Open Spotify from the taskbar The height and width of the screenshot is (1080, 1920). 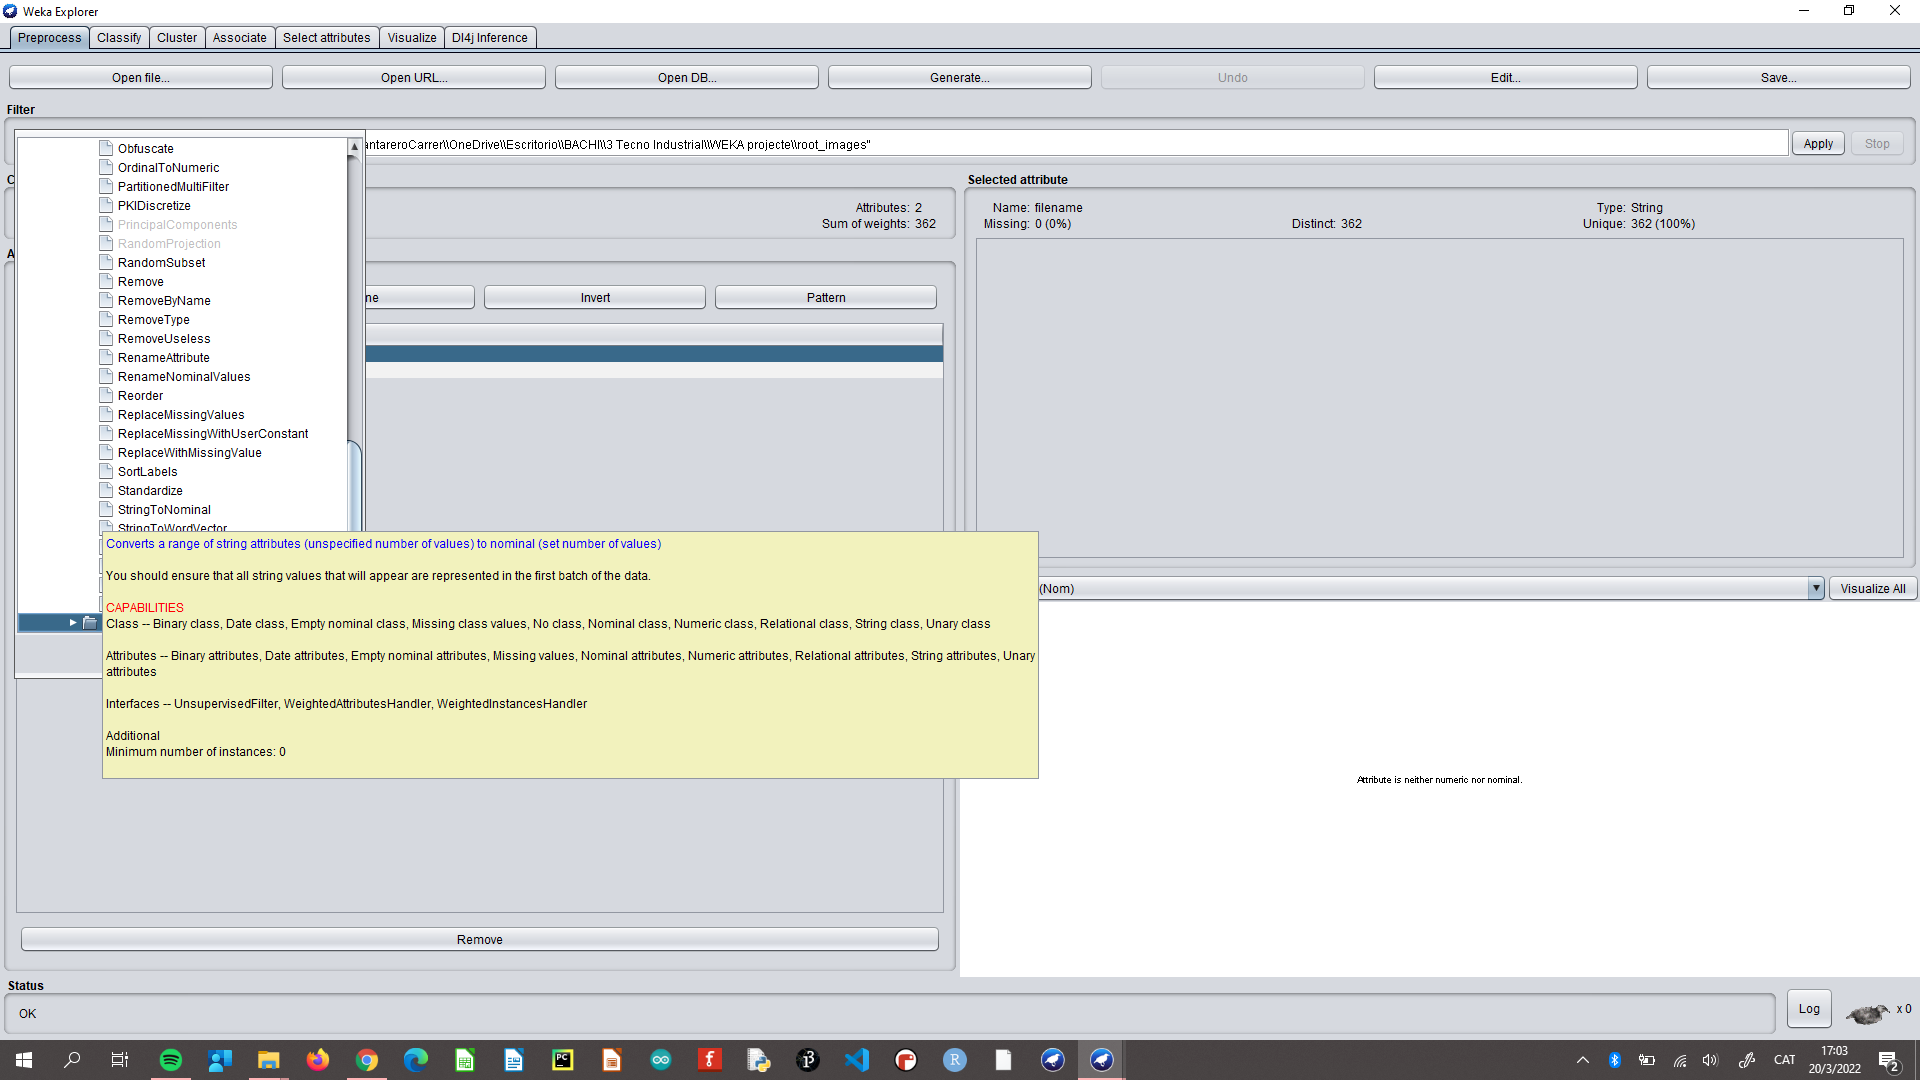coord(171,1060)
